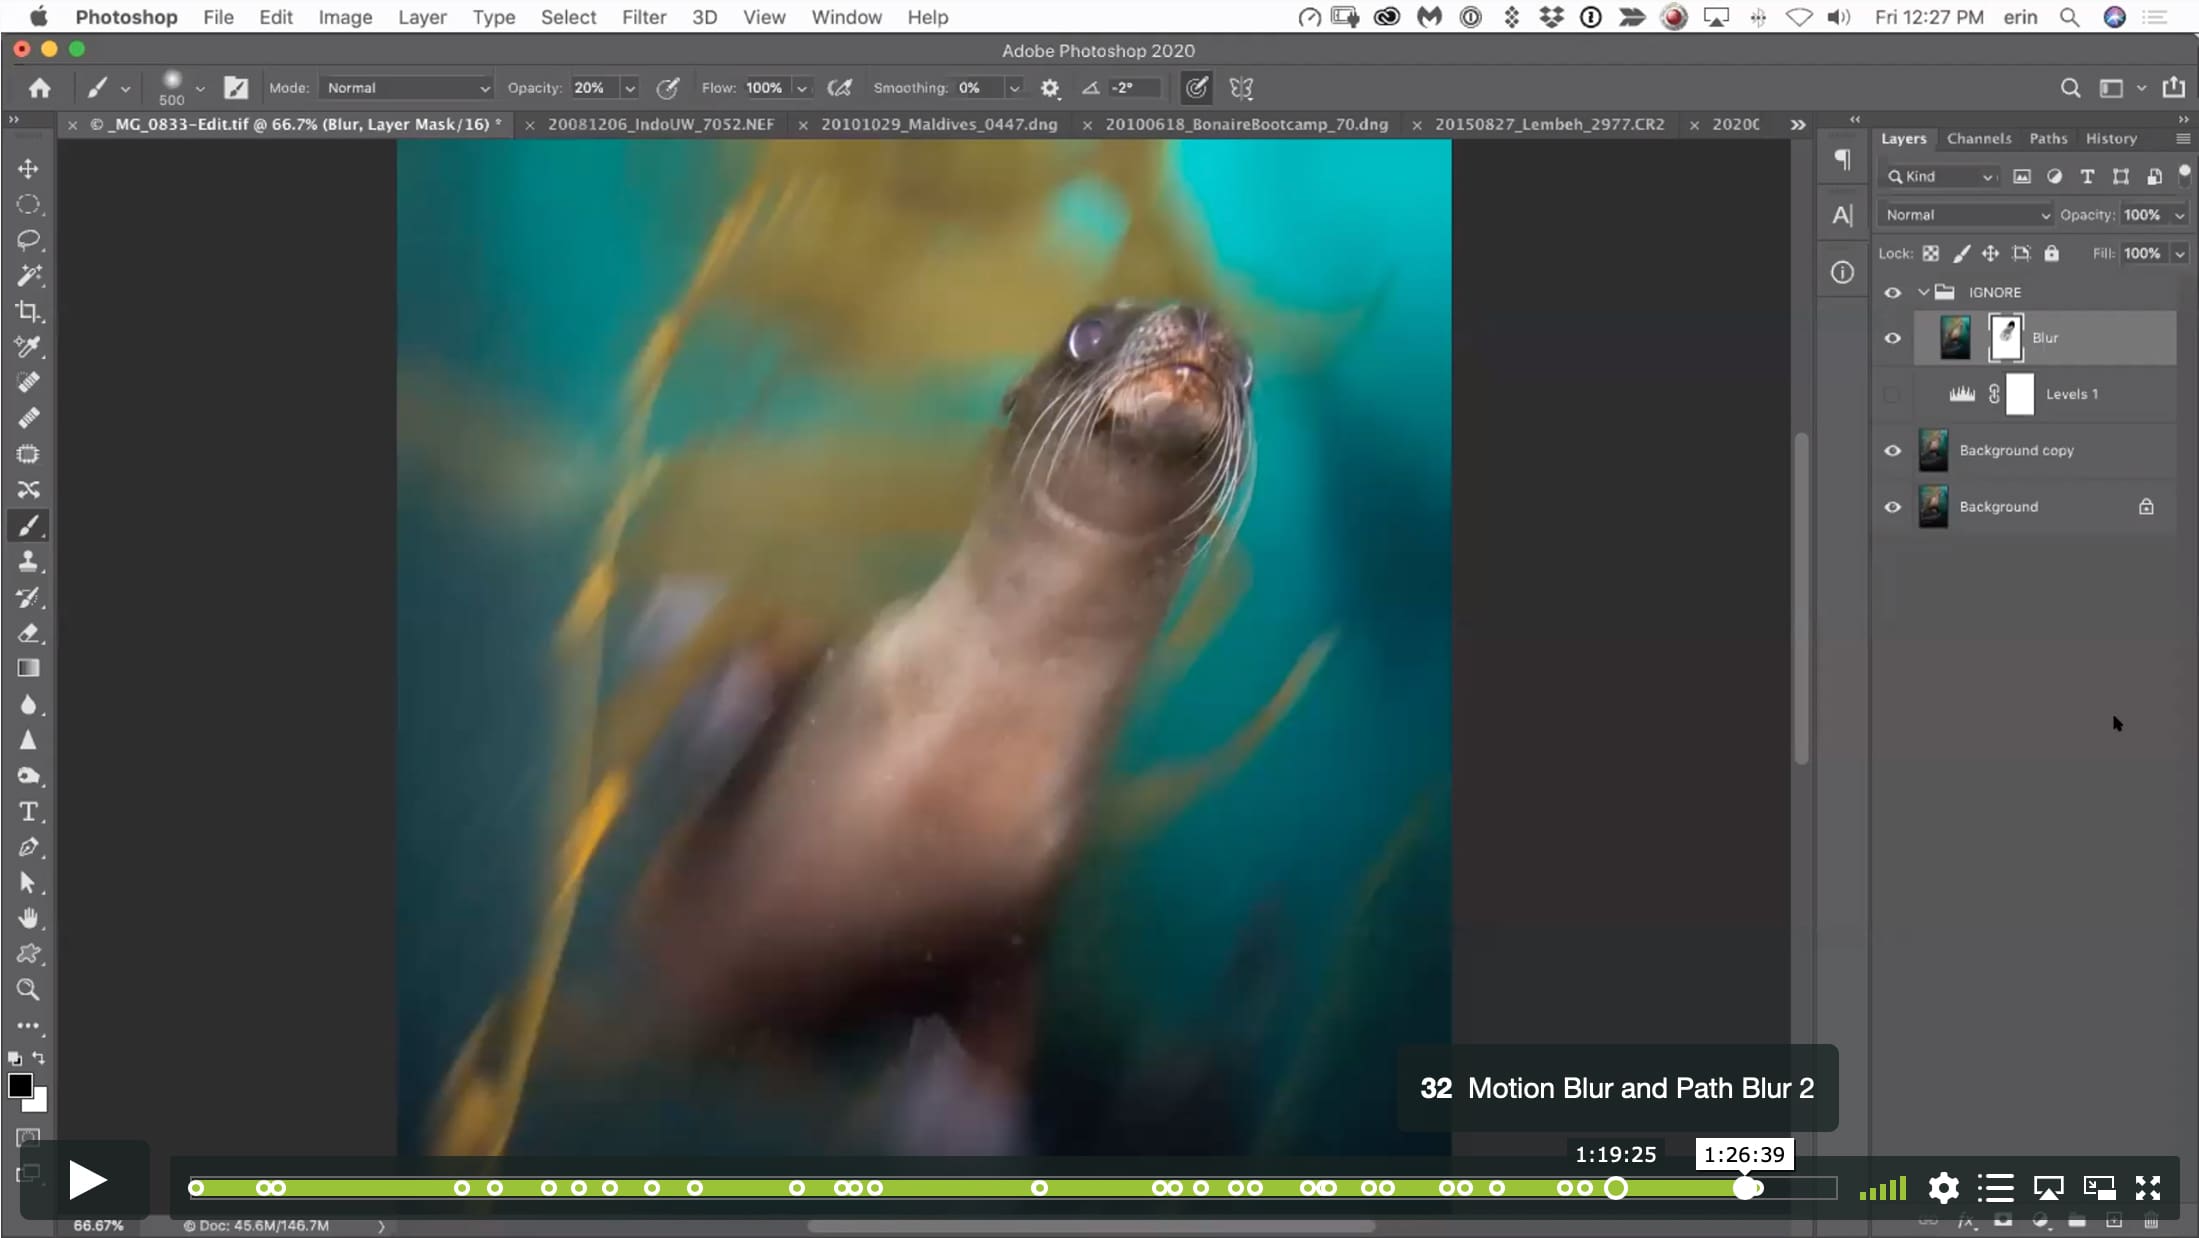Select the Eyedropper tool
The image size is (2199, 1238).
tap(28, 347)
